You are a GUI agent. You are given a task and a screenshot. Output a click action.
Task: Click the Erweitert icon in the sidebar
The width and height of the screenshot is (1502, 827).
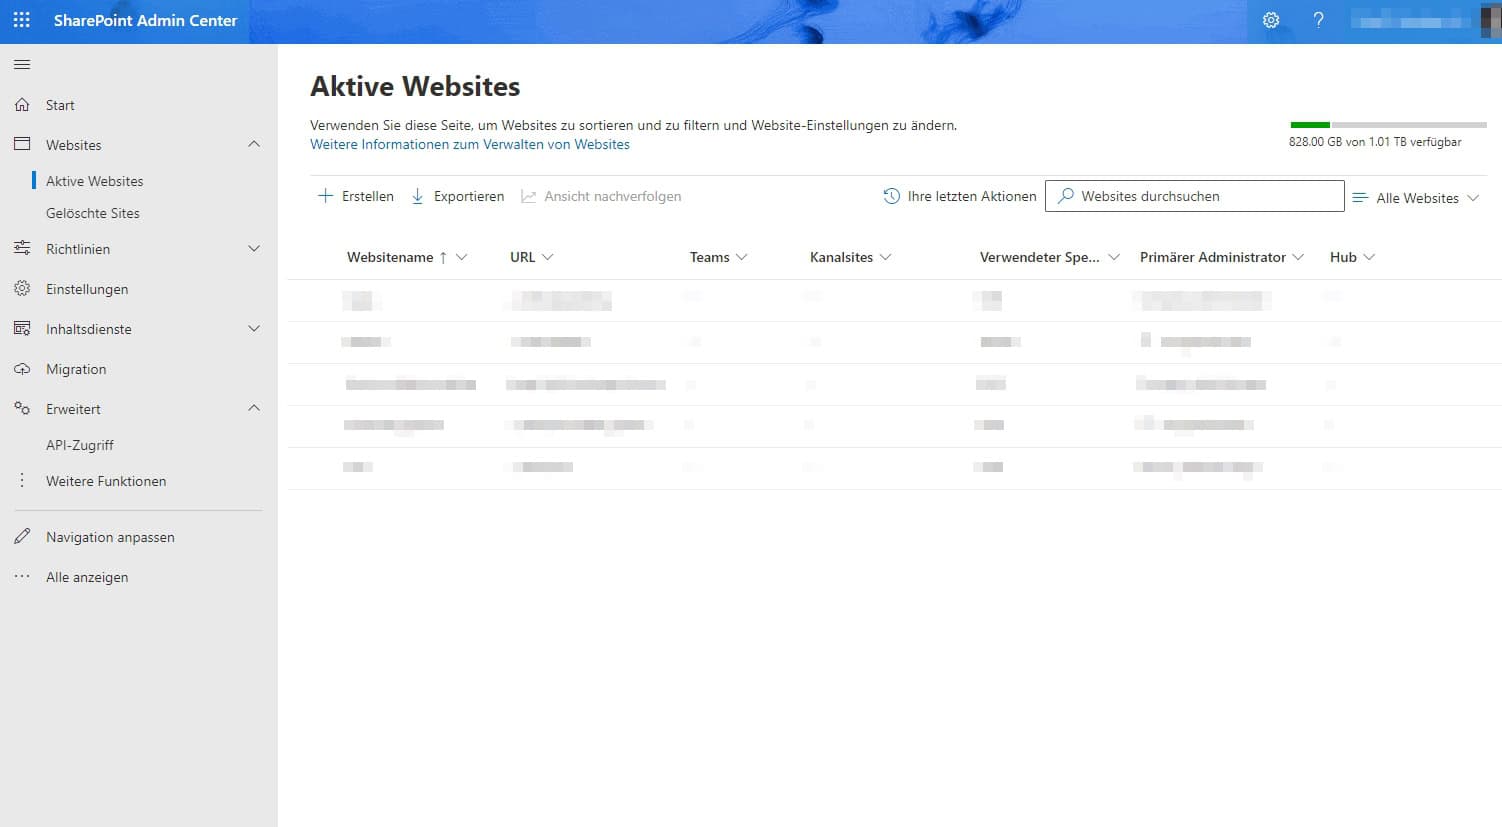click(21, 408)
